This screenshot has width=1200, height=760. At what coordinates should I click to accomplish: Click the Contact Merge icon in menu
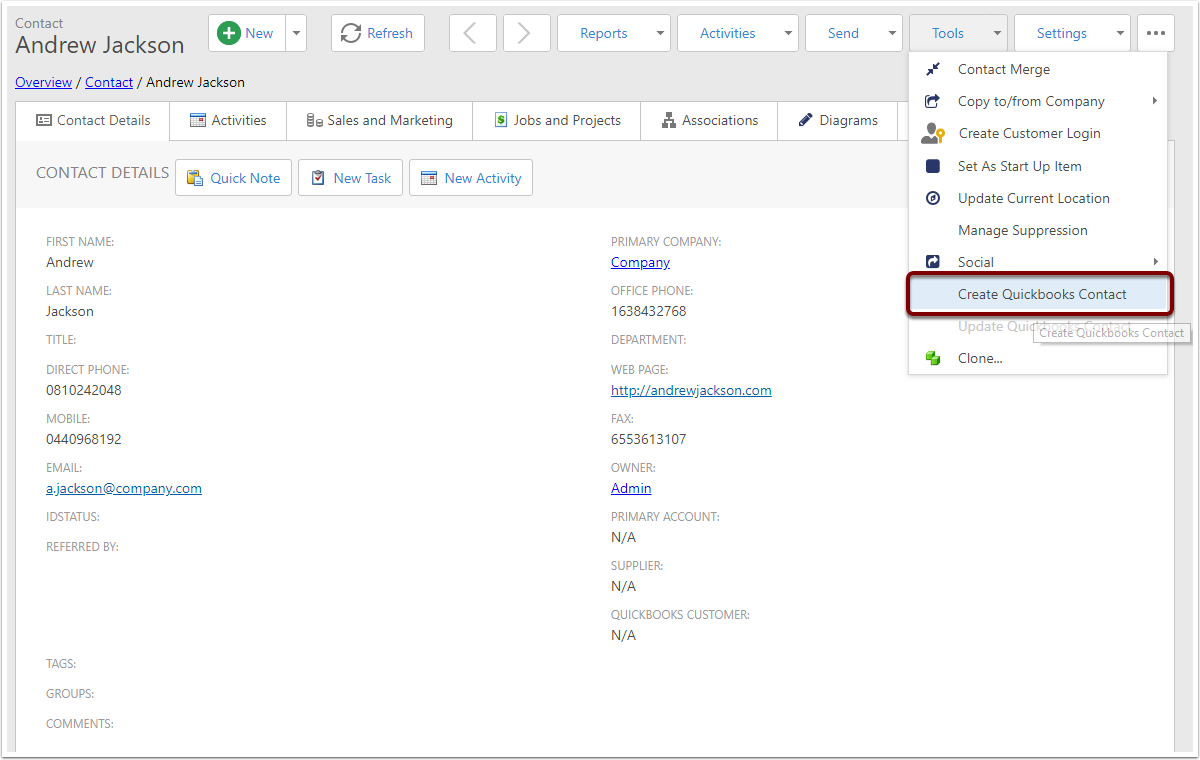933,70
